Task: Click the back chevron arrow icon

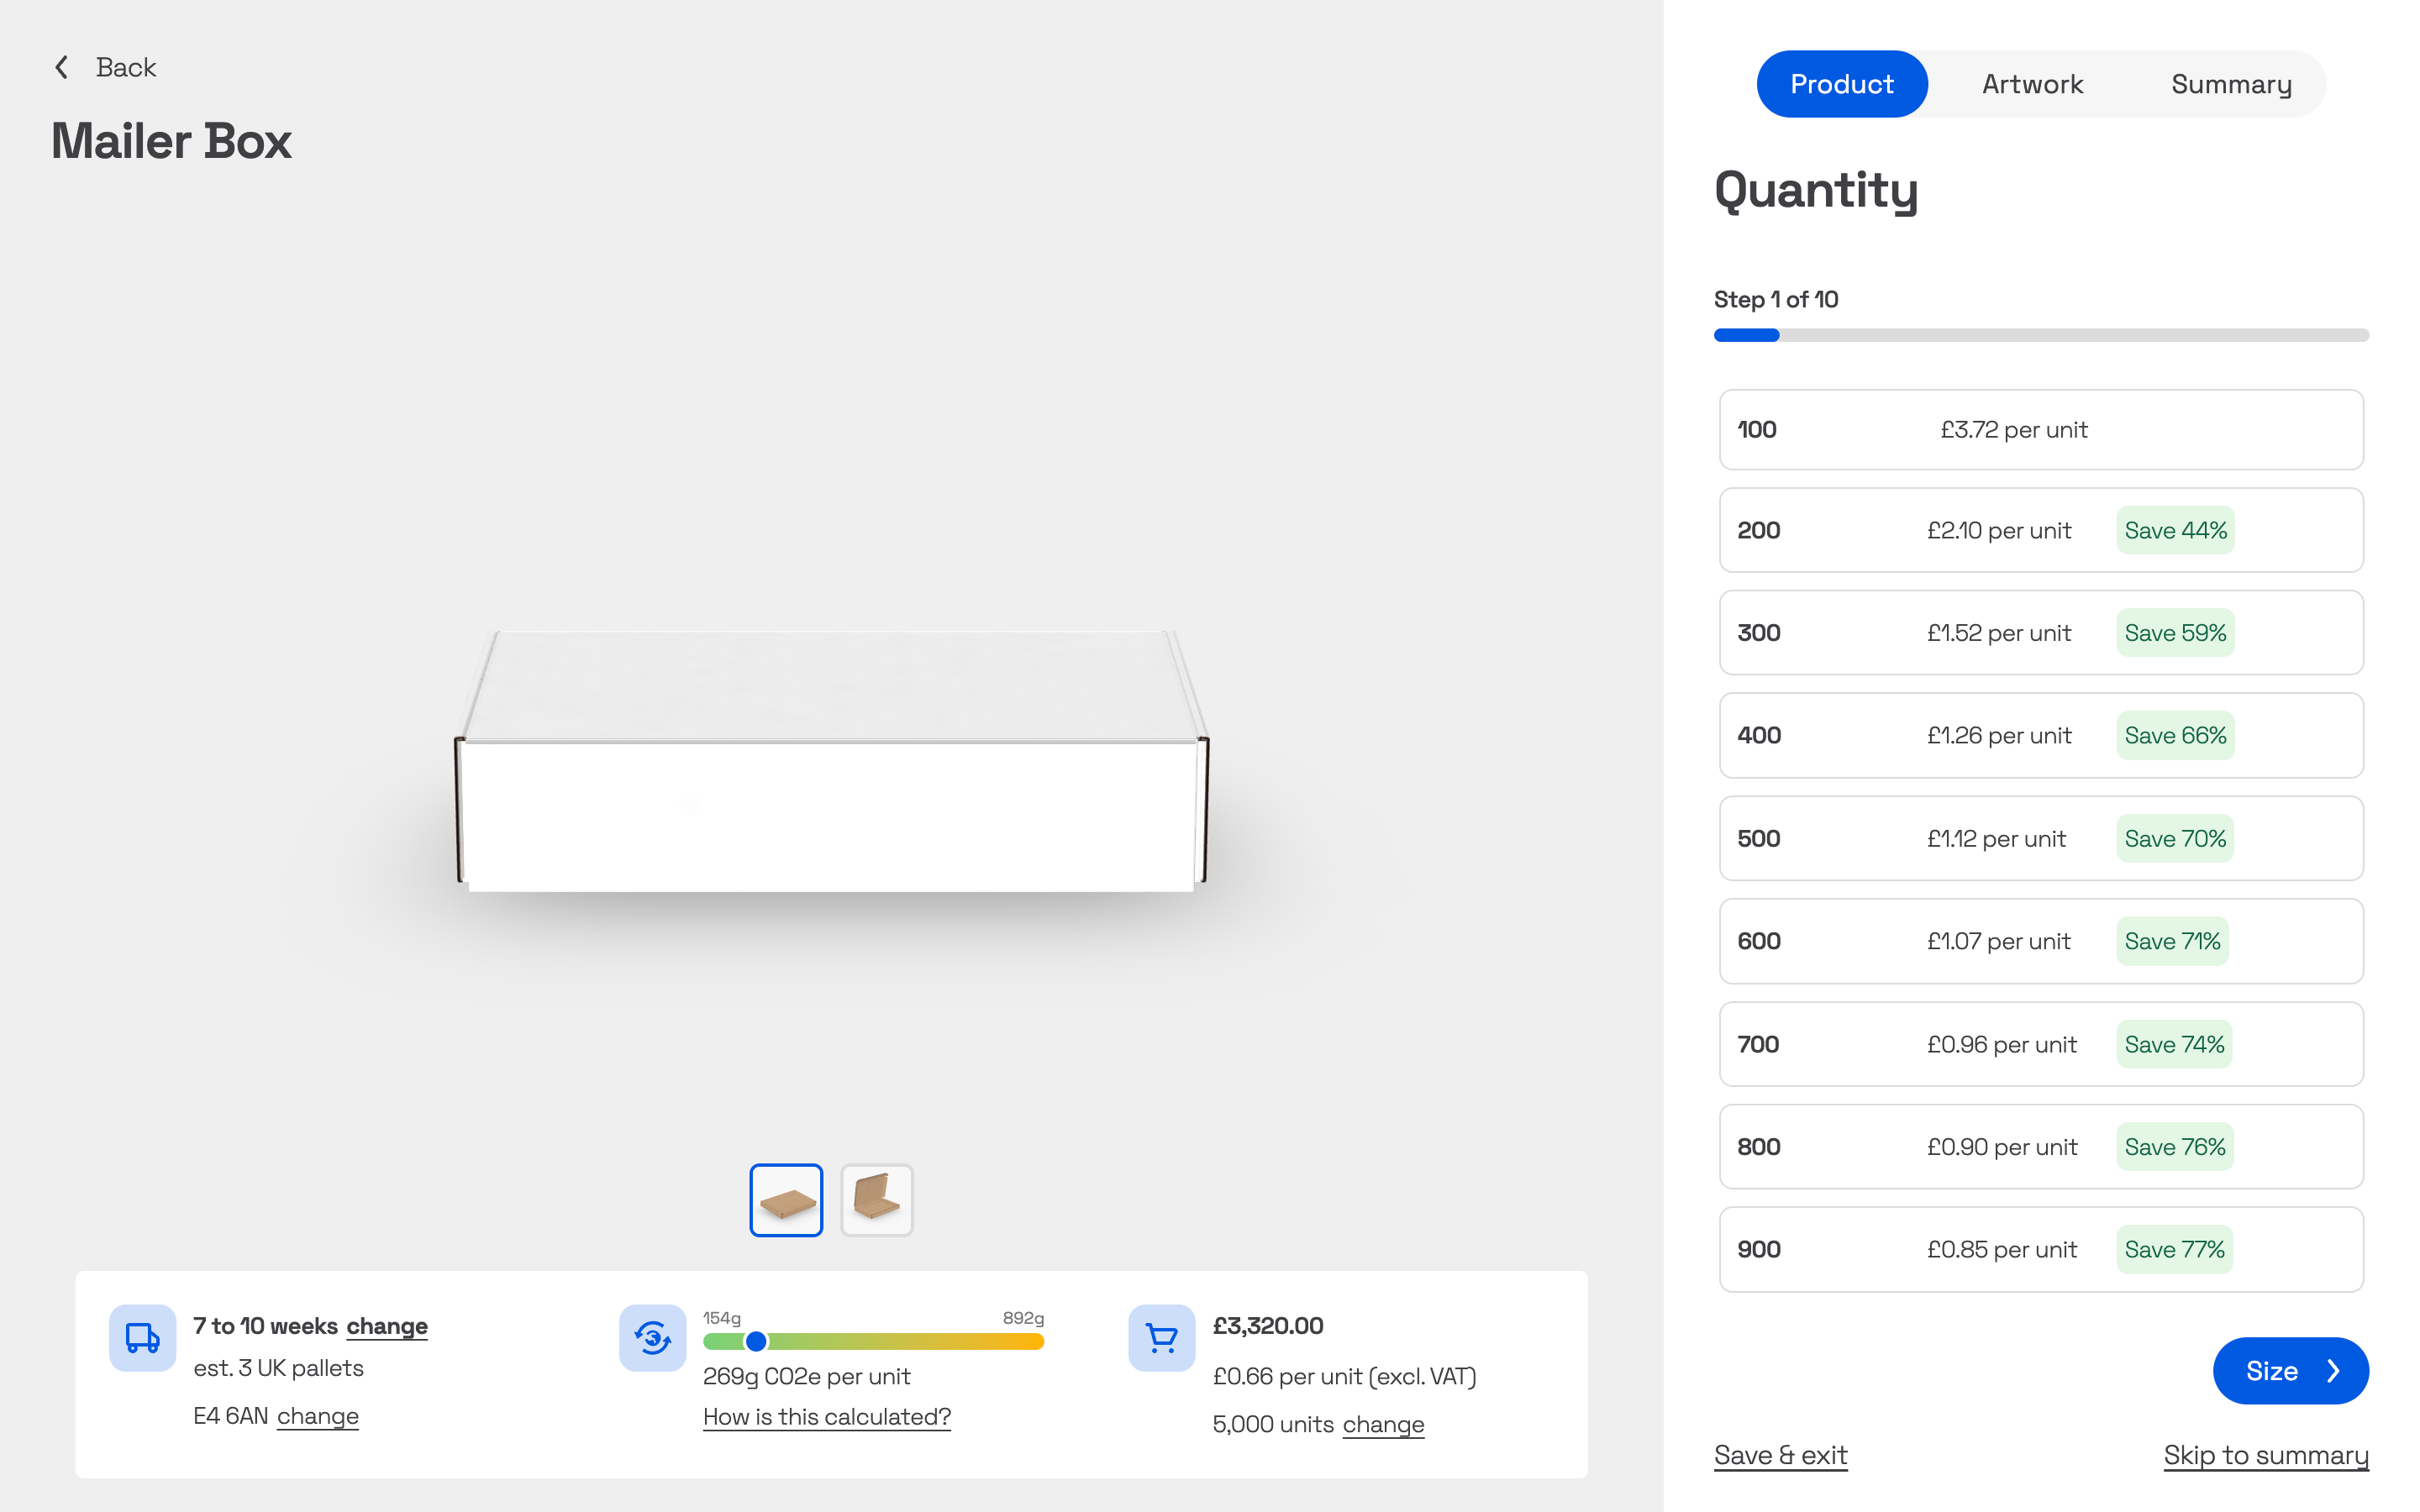Action: click(x=62, y=67)
